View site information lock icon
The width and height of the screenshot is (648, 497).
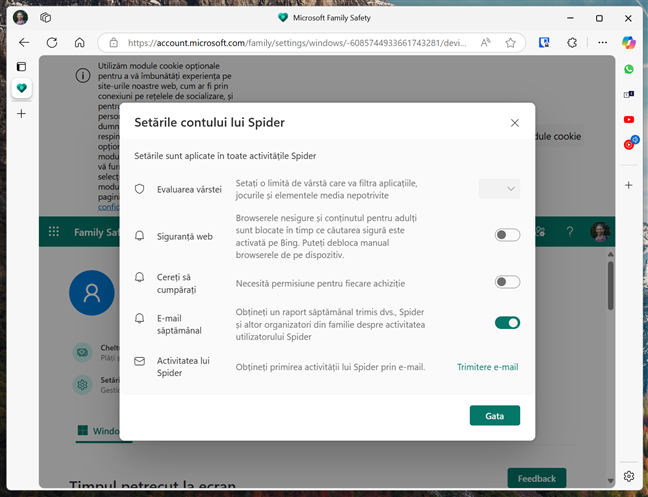(x=114, y=43)
